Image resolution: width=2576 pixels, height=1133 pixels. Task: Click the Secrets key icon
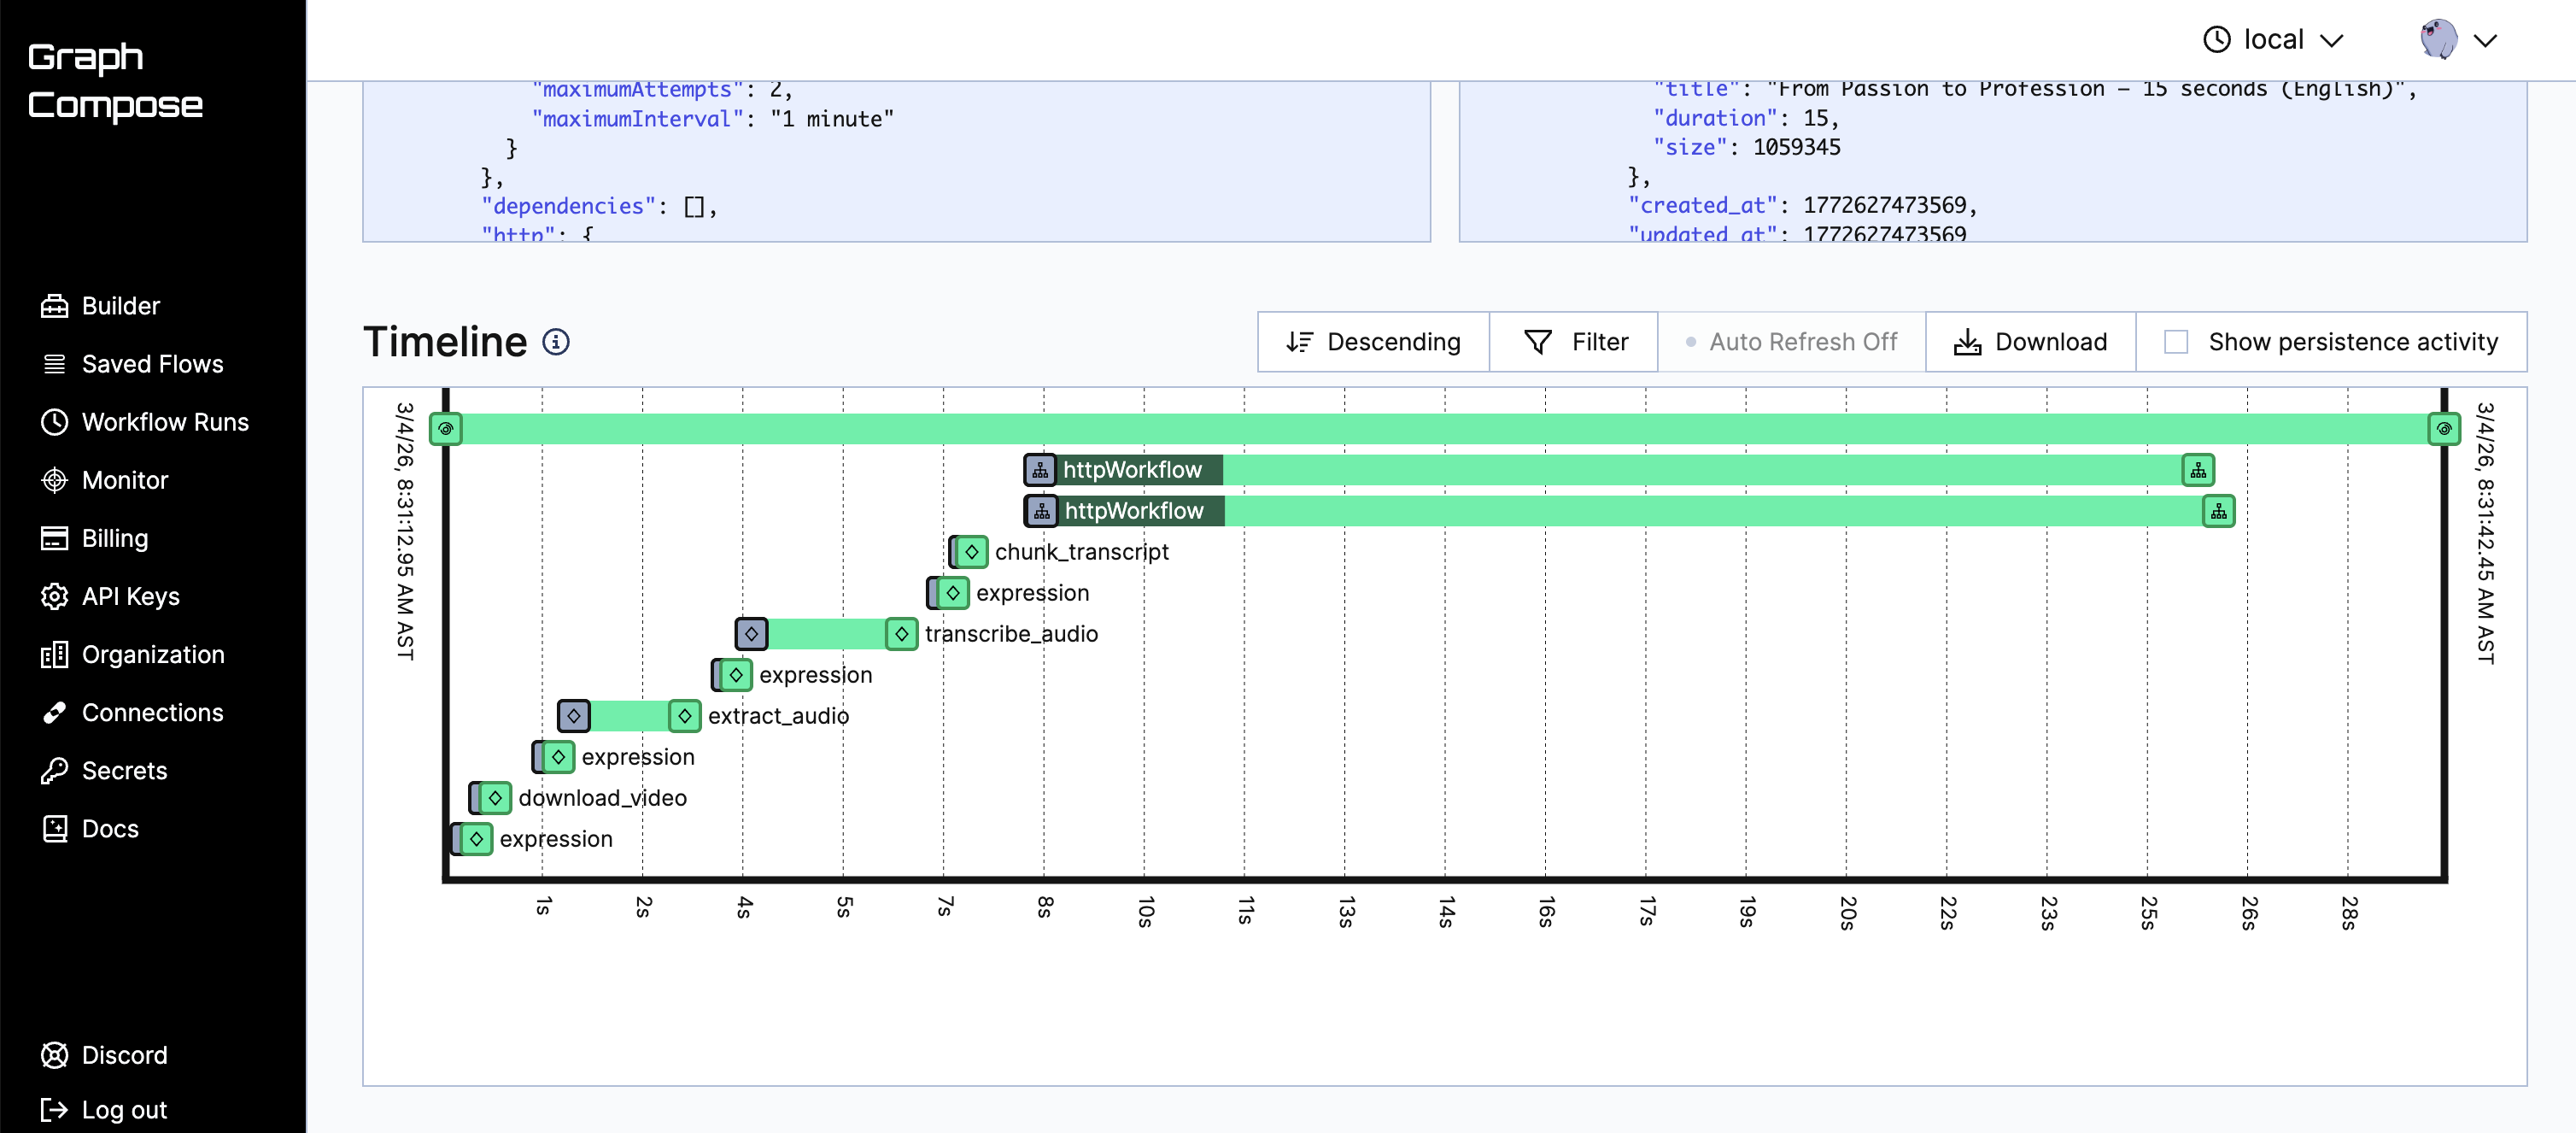[54, 770]
